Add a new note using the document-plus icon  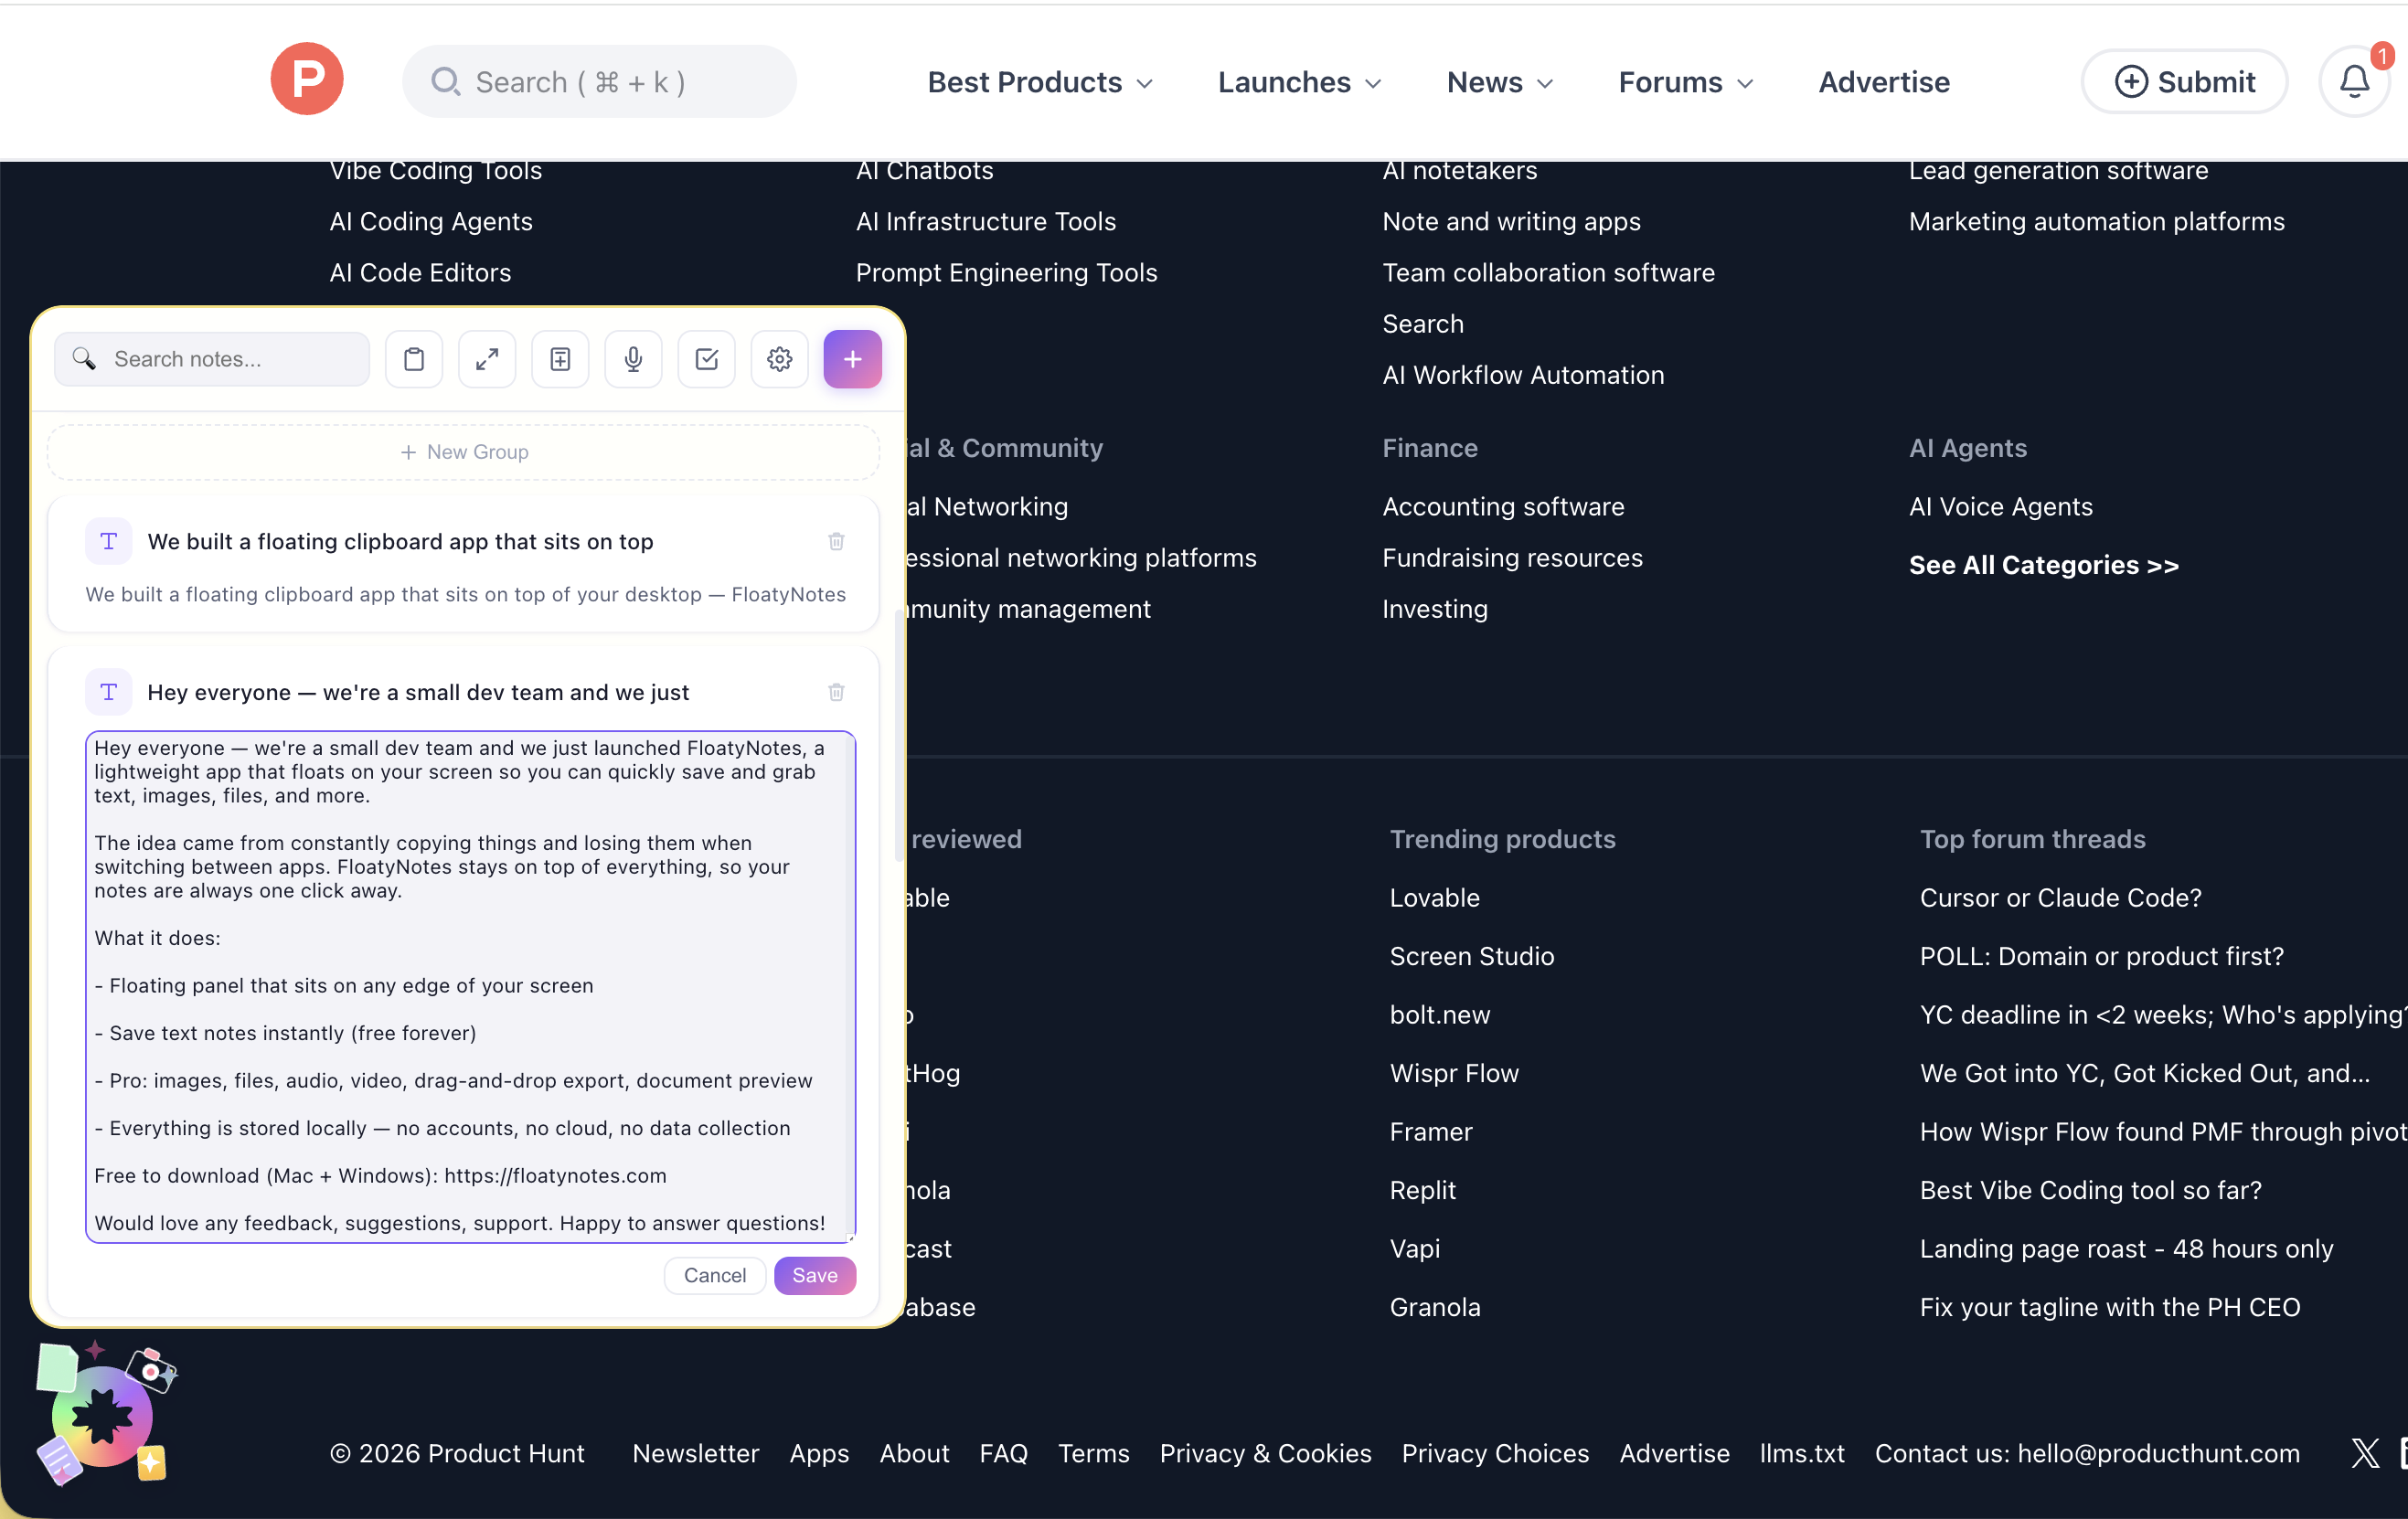tap(560, 359)
